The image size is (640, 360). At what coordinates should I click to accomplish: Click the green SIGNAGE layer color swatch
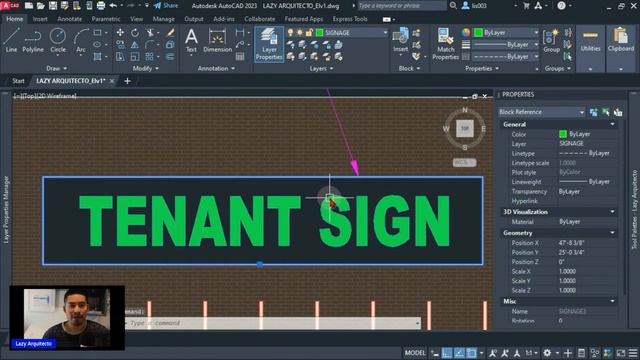pyautogui.click(x=320, y=33)
